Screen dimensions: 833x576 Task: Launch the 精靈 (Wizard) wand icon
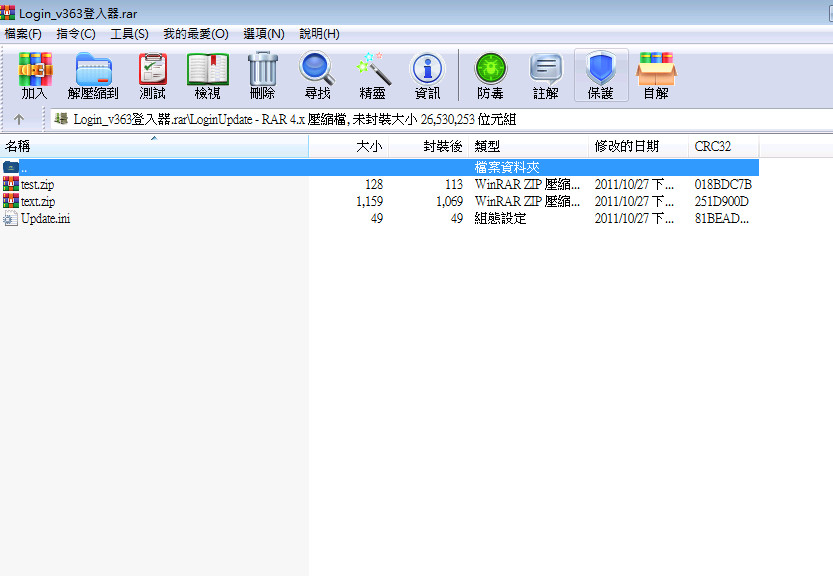(x=373, y=75)
